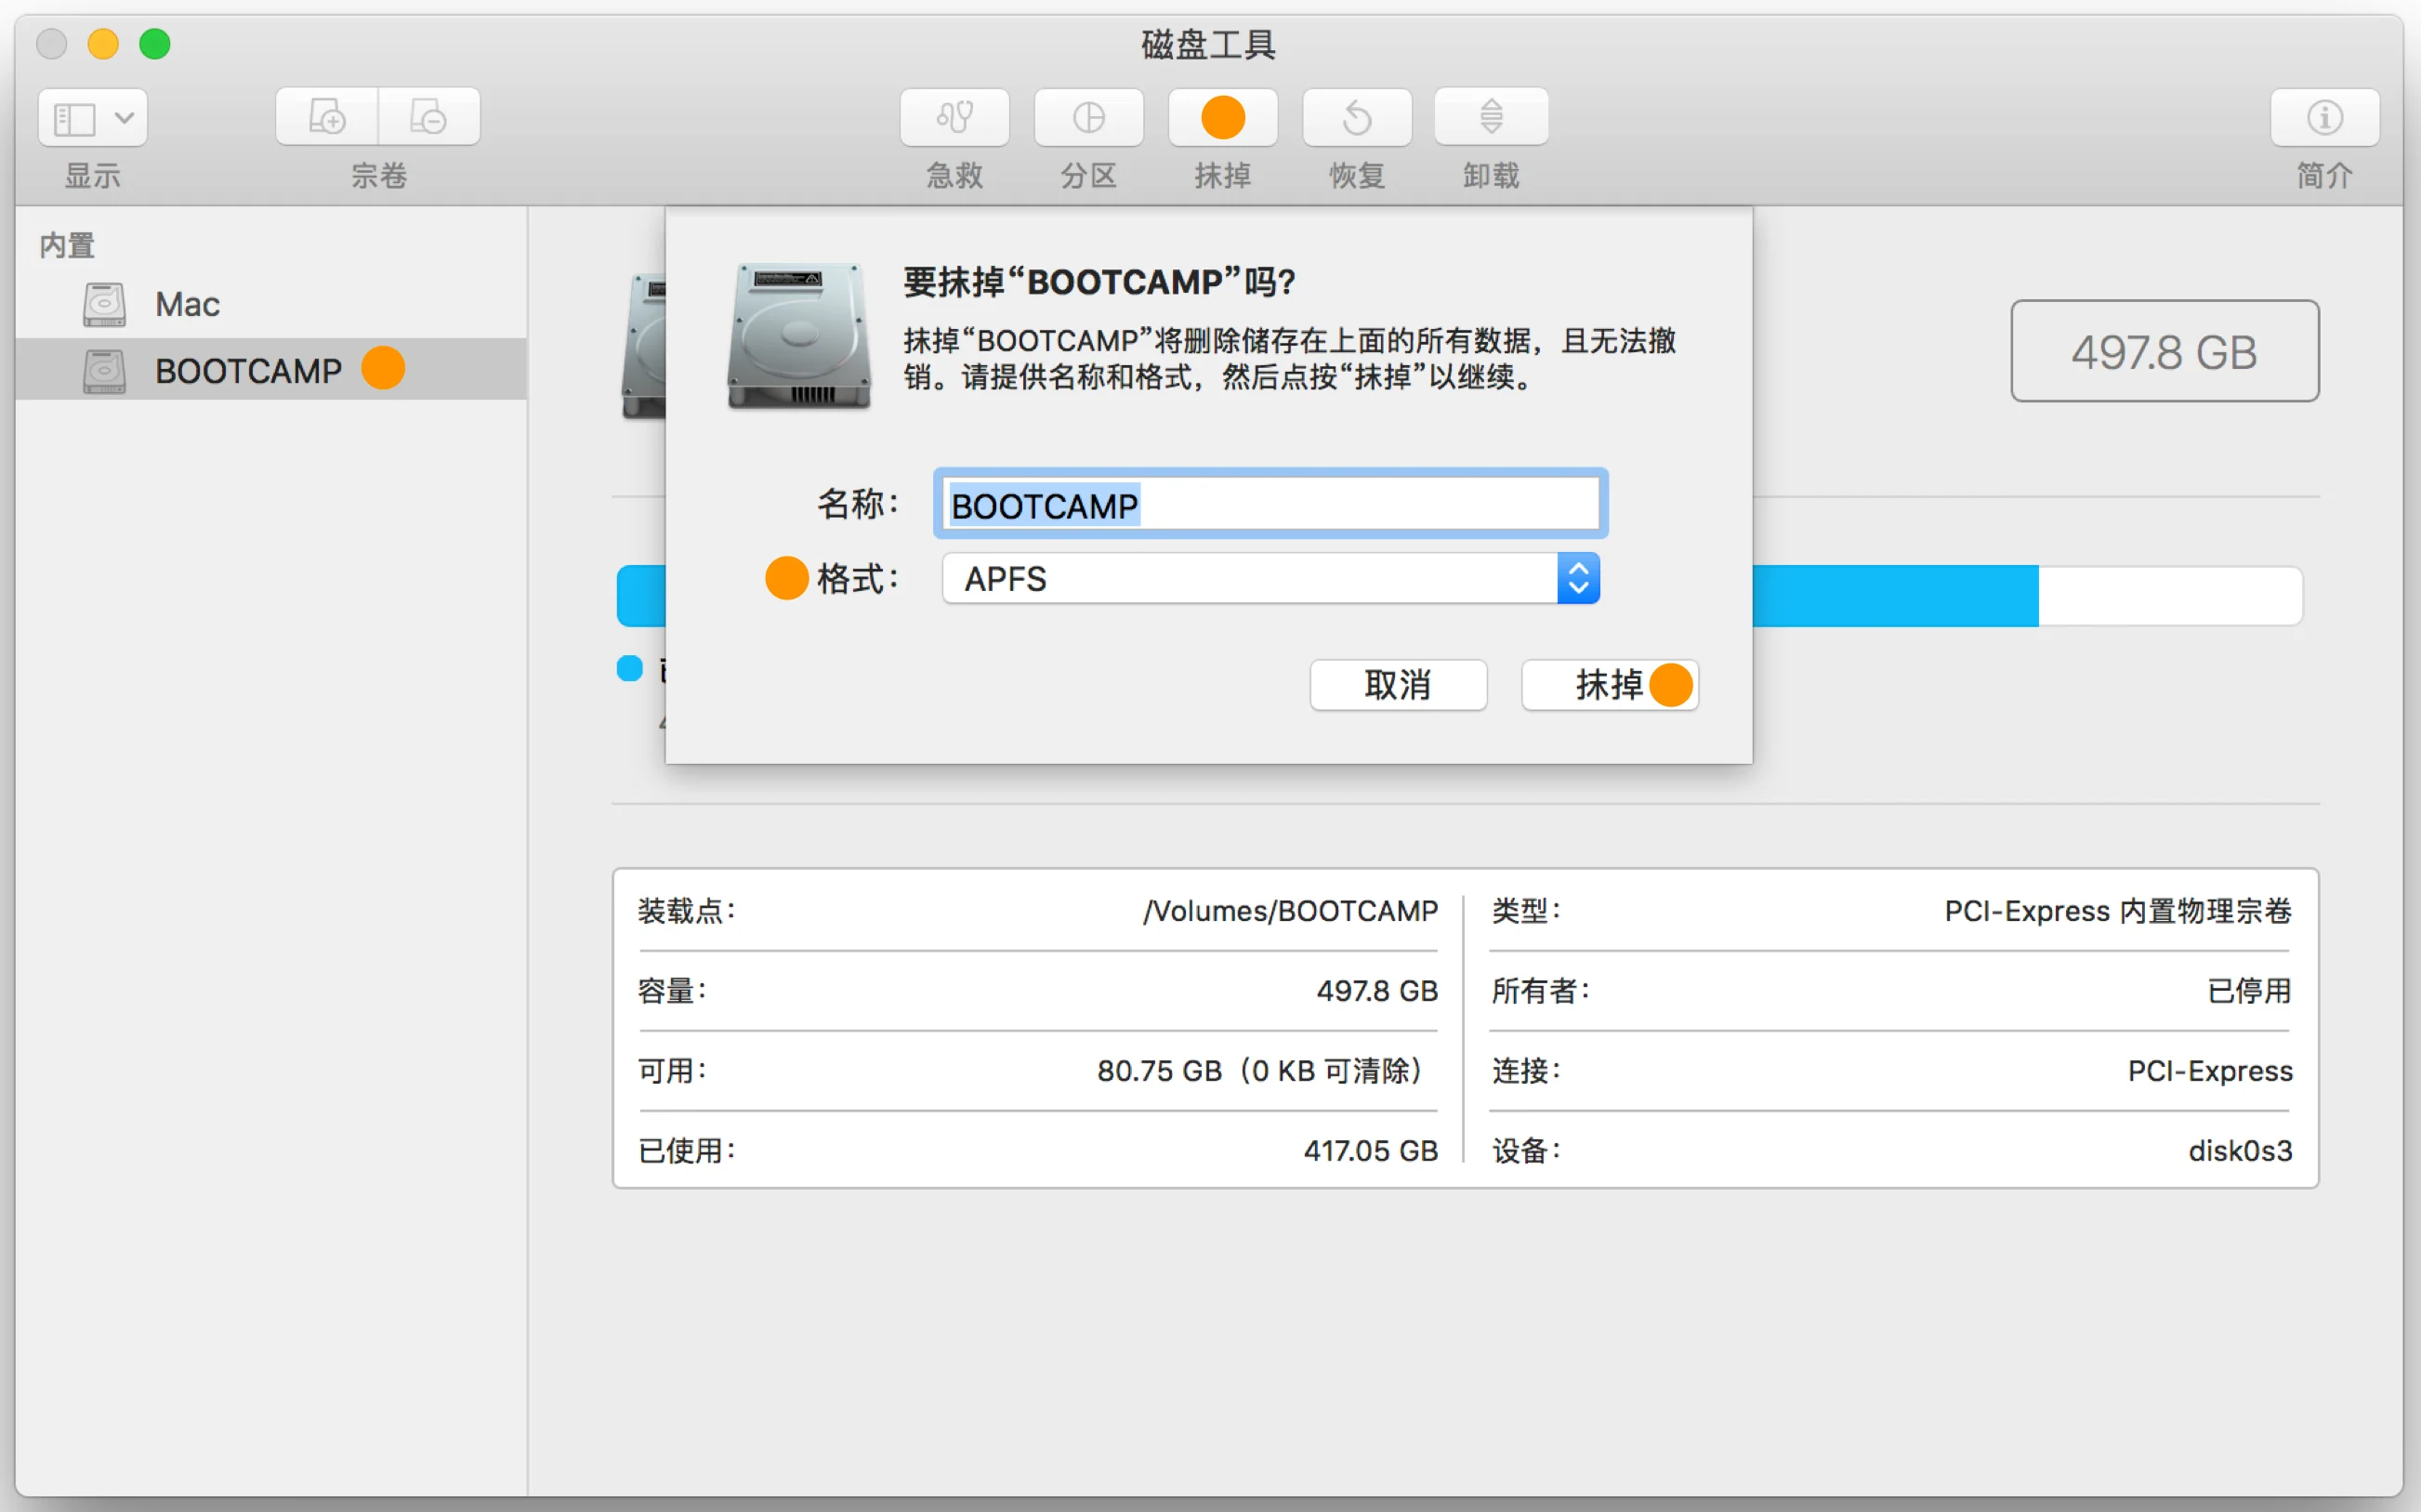Open the 格式 (format) dropdown showing APFS
The width and height of the screenshot is (2421, 1512).
[1250, 578]
